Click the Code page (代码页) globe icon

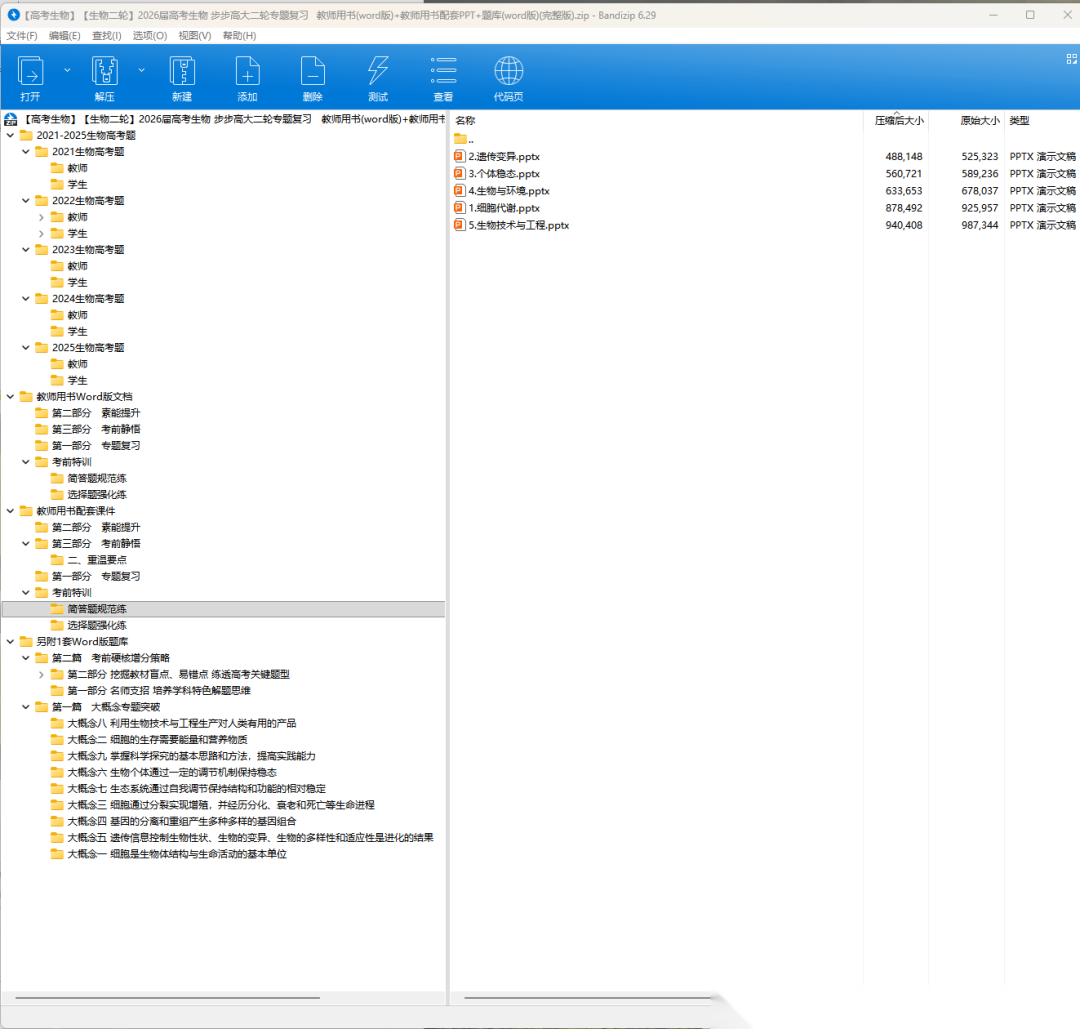(508, 72)
